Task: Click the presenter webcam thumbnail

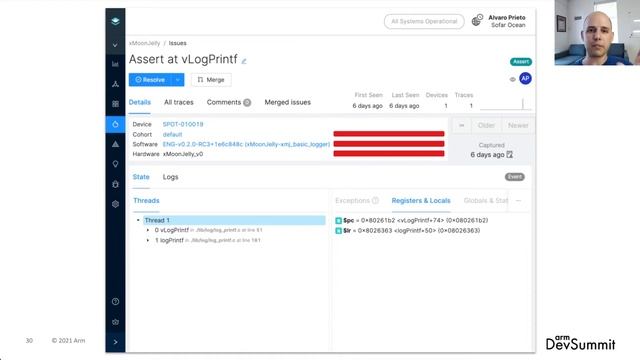Action: (x=597, y=33)
